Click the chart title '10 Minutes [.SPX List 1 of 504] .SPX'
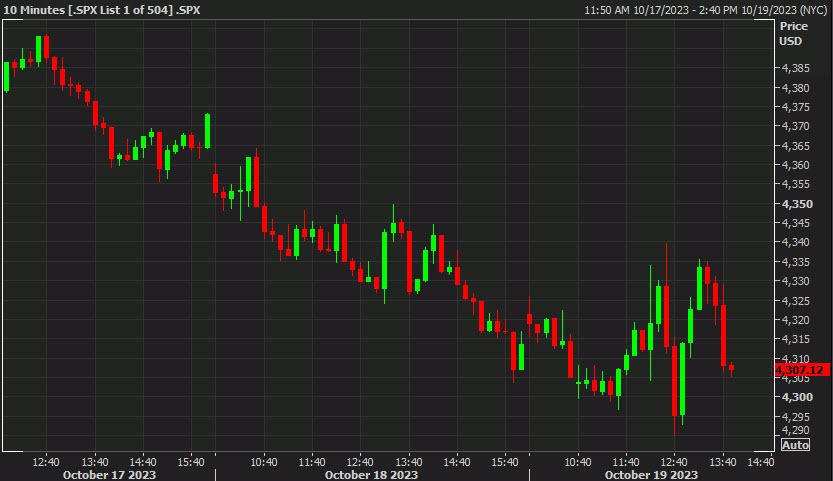The image size is (833, 481). click(102, 10)
